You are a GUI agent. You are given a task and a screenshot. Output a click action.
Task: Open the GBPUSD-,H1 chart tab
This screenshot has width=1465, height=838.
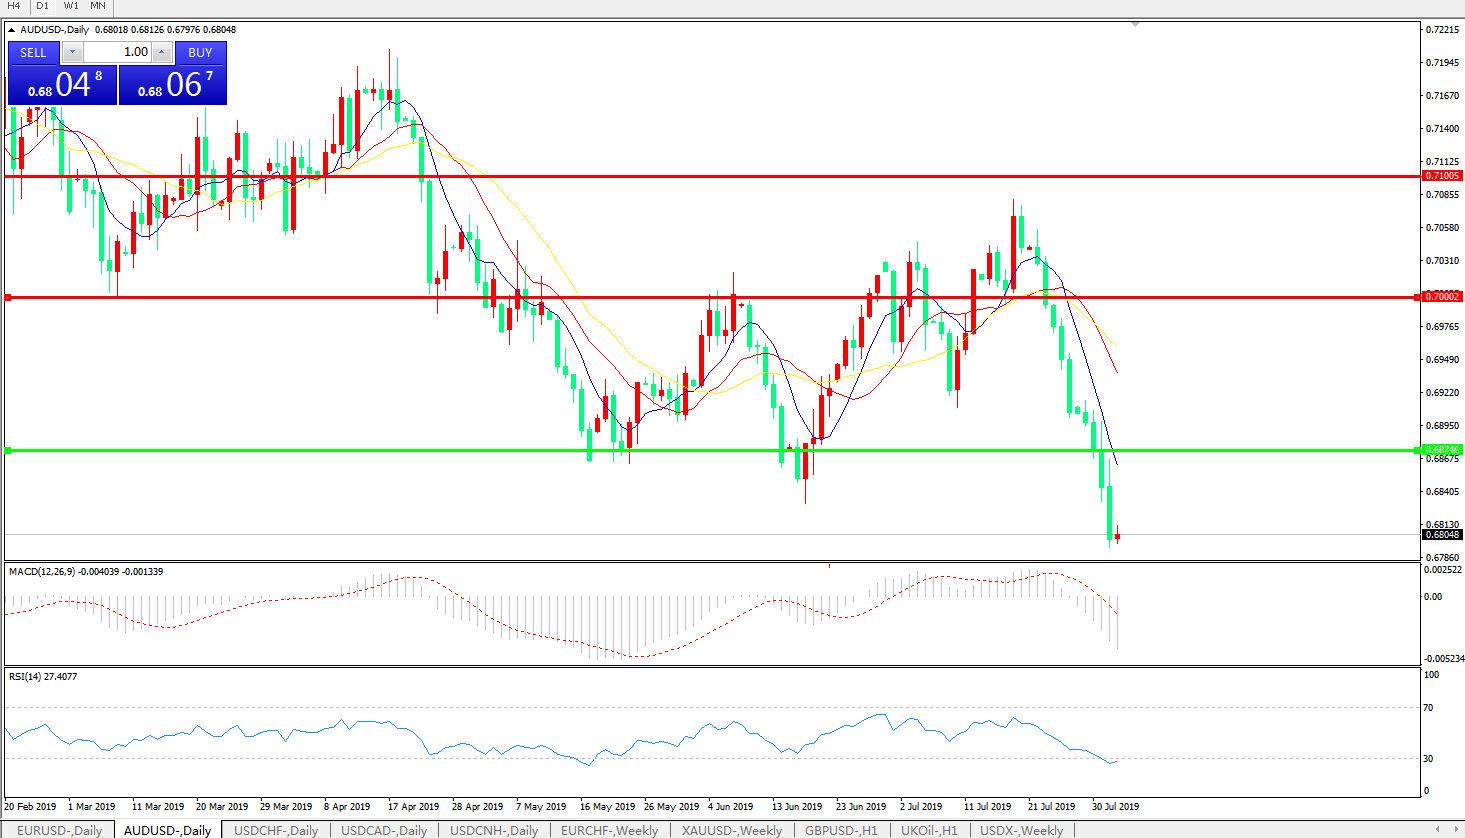pos(841,830)
